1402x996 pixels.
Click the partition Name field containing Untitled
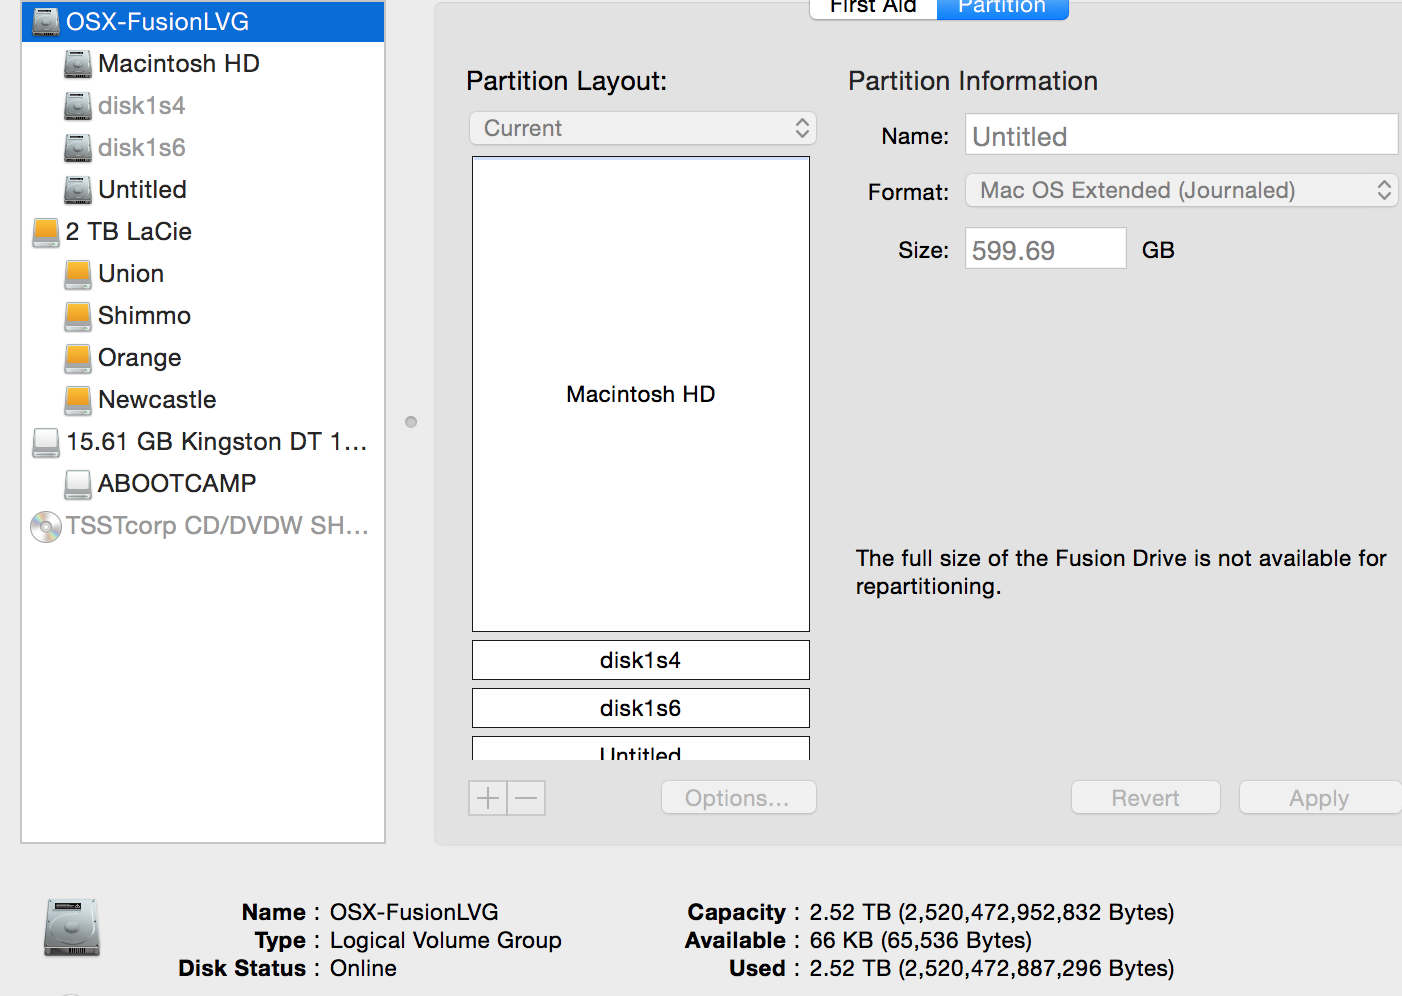[x=1181, y=134]
